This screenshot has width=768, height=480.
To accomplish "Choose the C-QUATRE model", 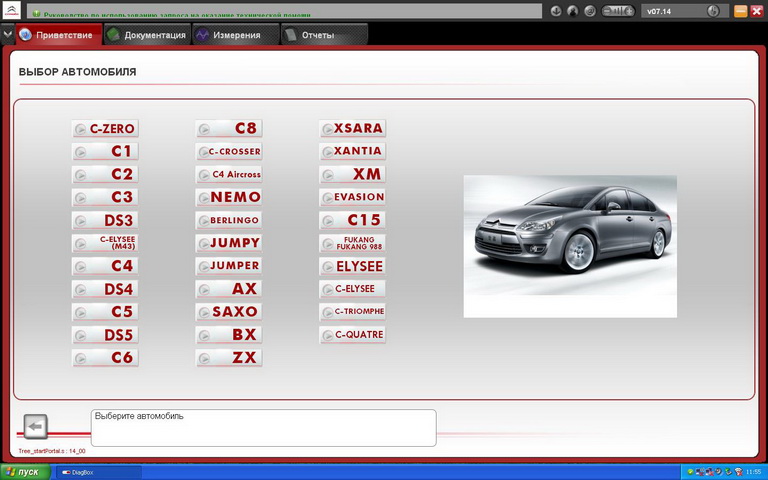I will point(353,335).
